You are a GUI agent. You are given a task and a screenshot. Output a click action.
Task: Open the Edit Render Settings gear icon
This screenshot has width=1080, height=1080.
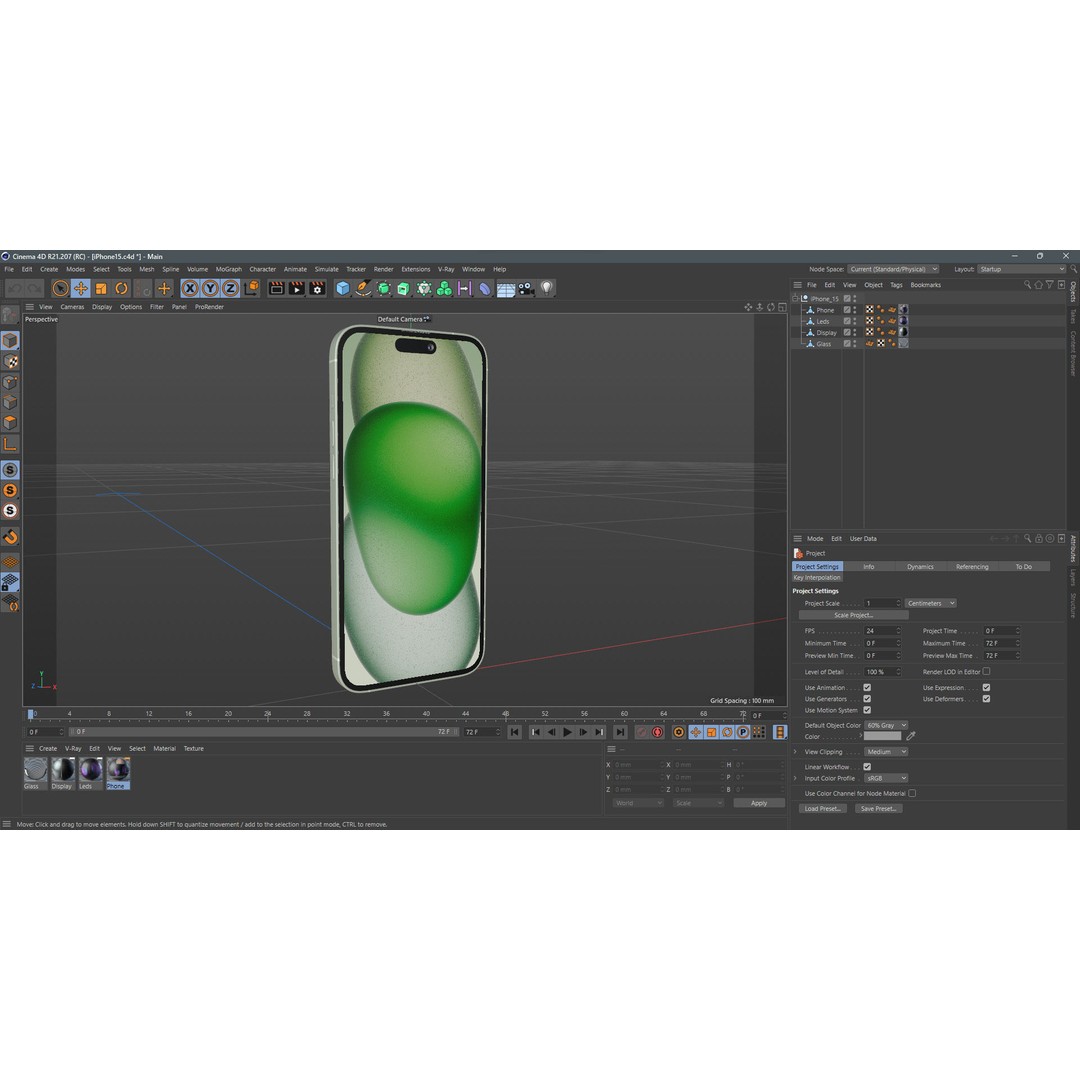(318, 289)
